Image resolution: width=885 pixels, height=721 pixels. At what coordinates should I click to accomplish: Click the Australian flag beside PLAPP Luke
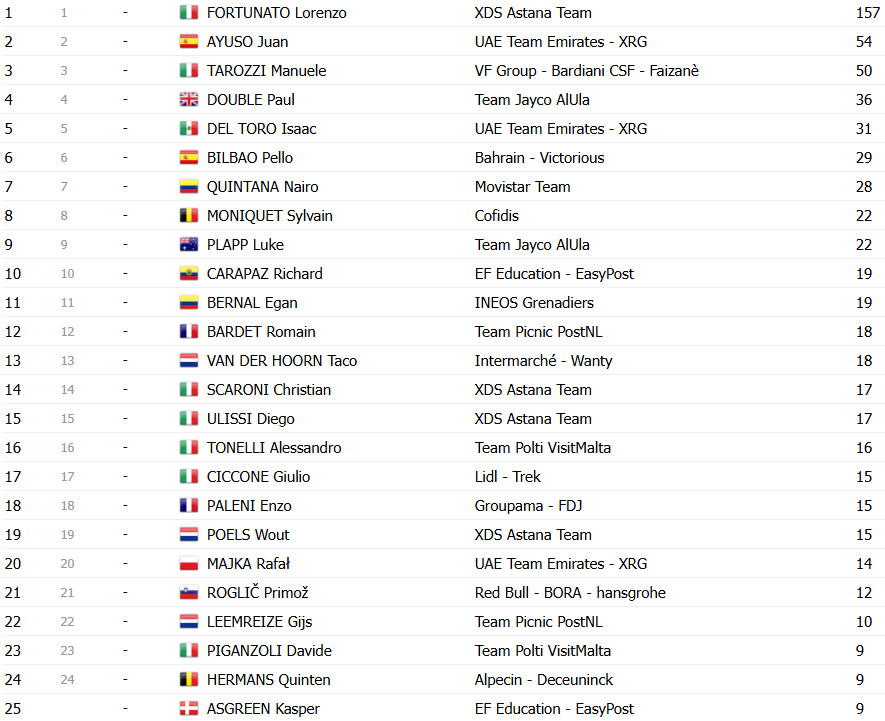coord(189,244)
